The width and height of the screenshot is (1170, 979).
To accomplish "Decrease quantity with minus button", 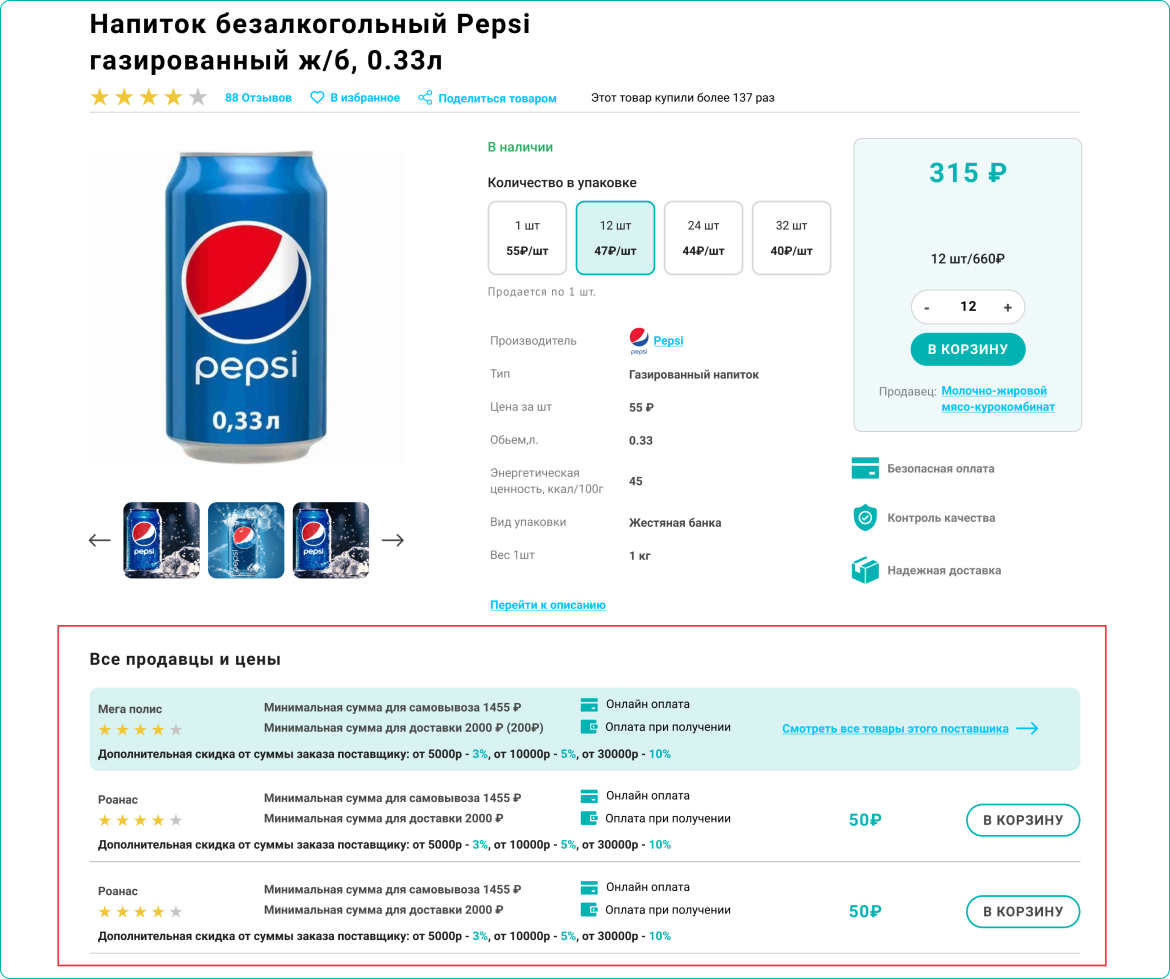I will [927, 307].
